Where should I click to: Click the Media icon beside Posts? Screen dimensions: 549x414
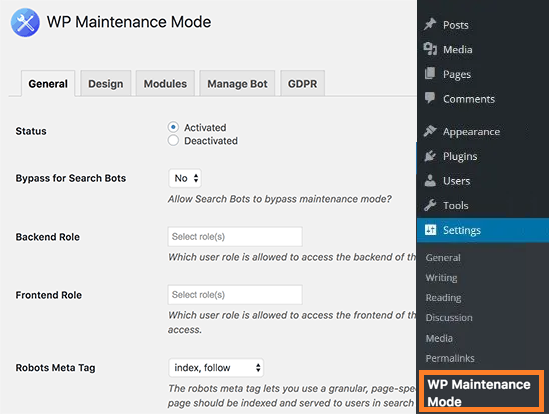(430, 49)
